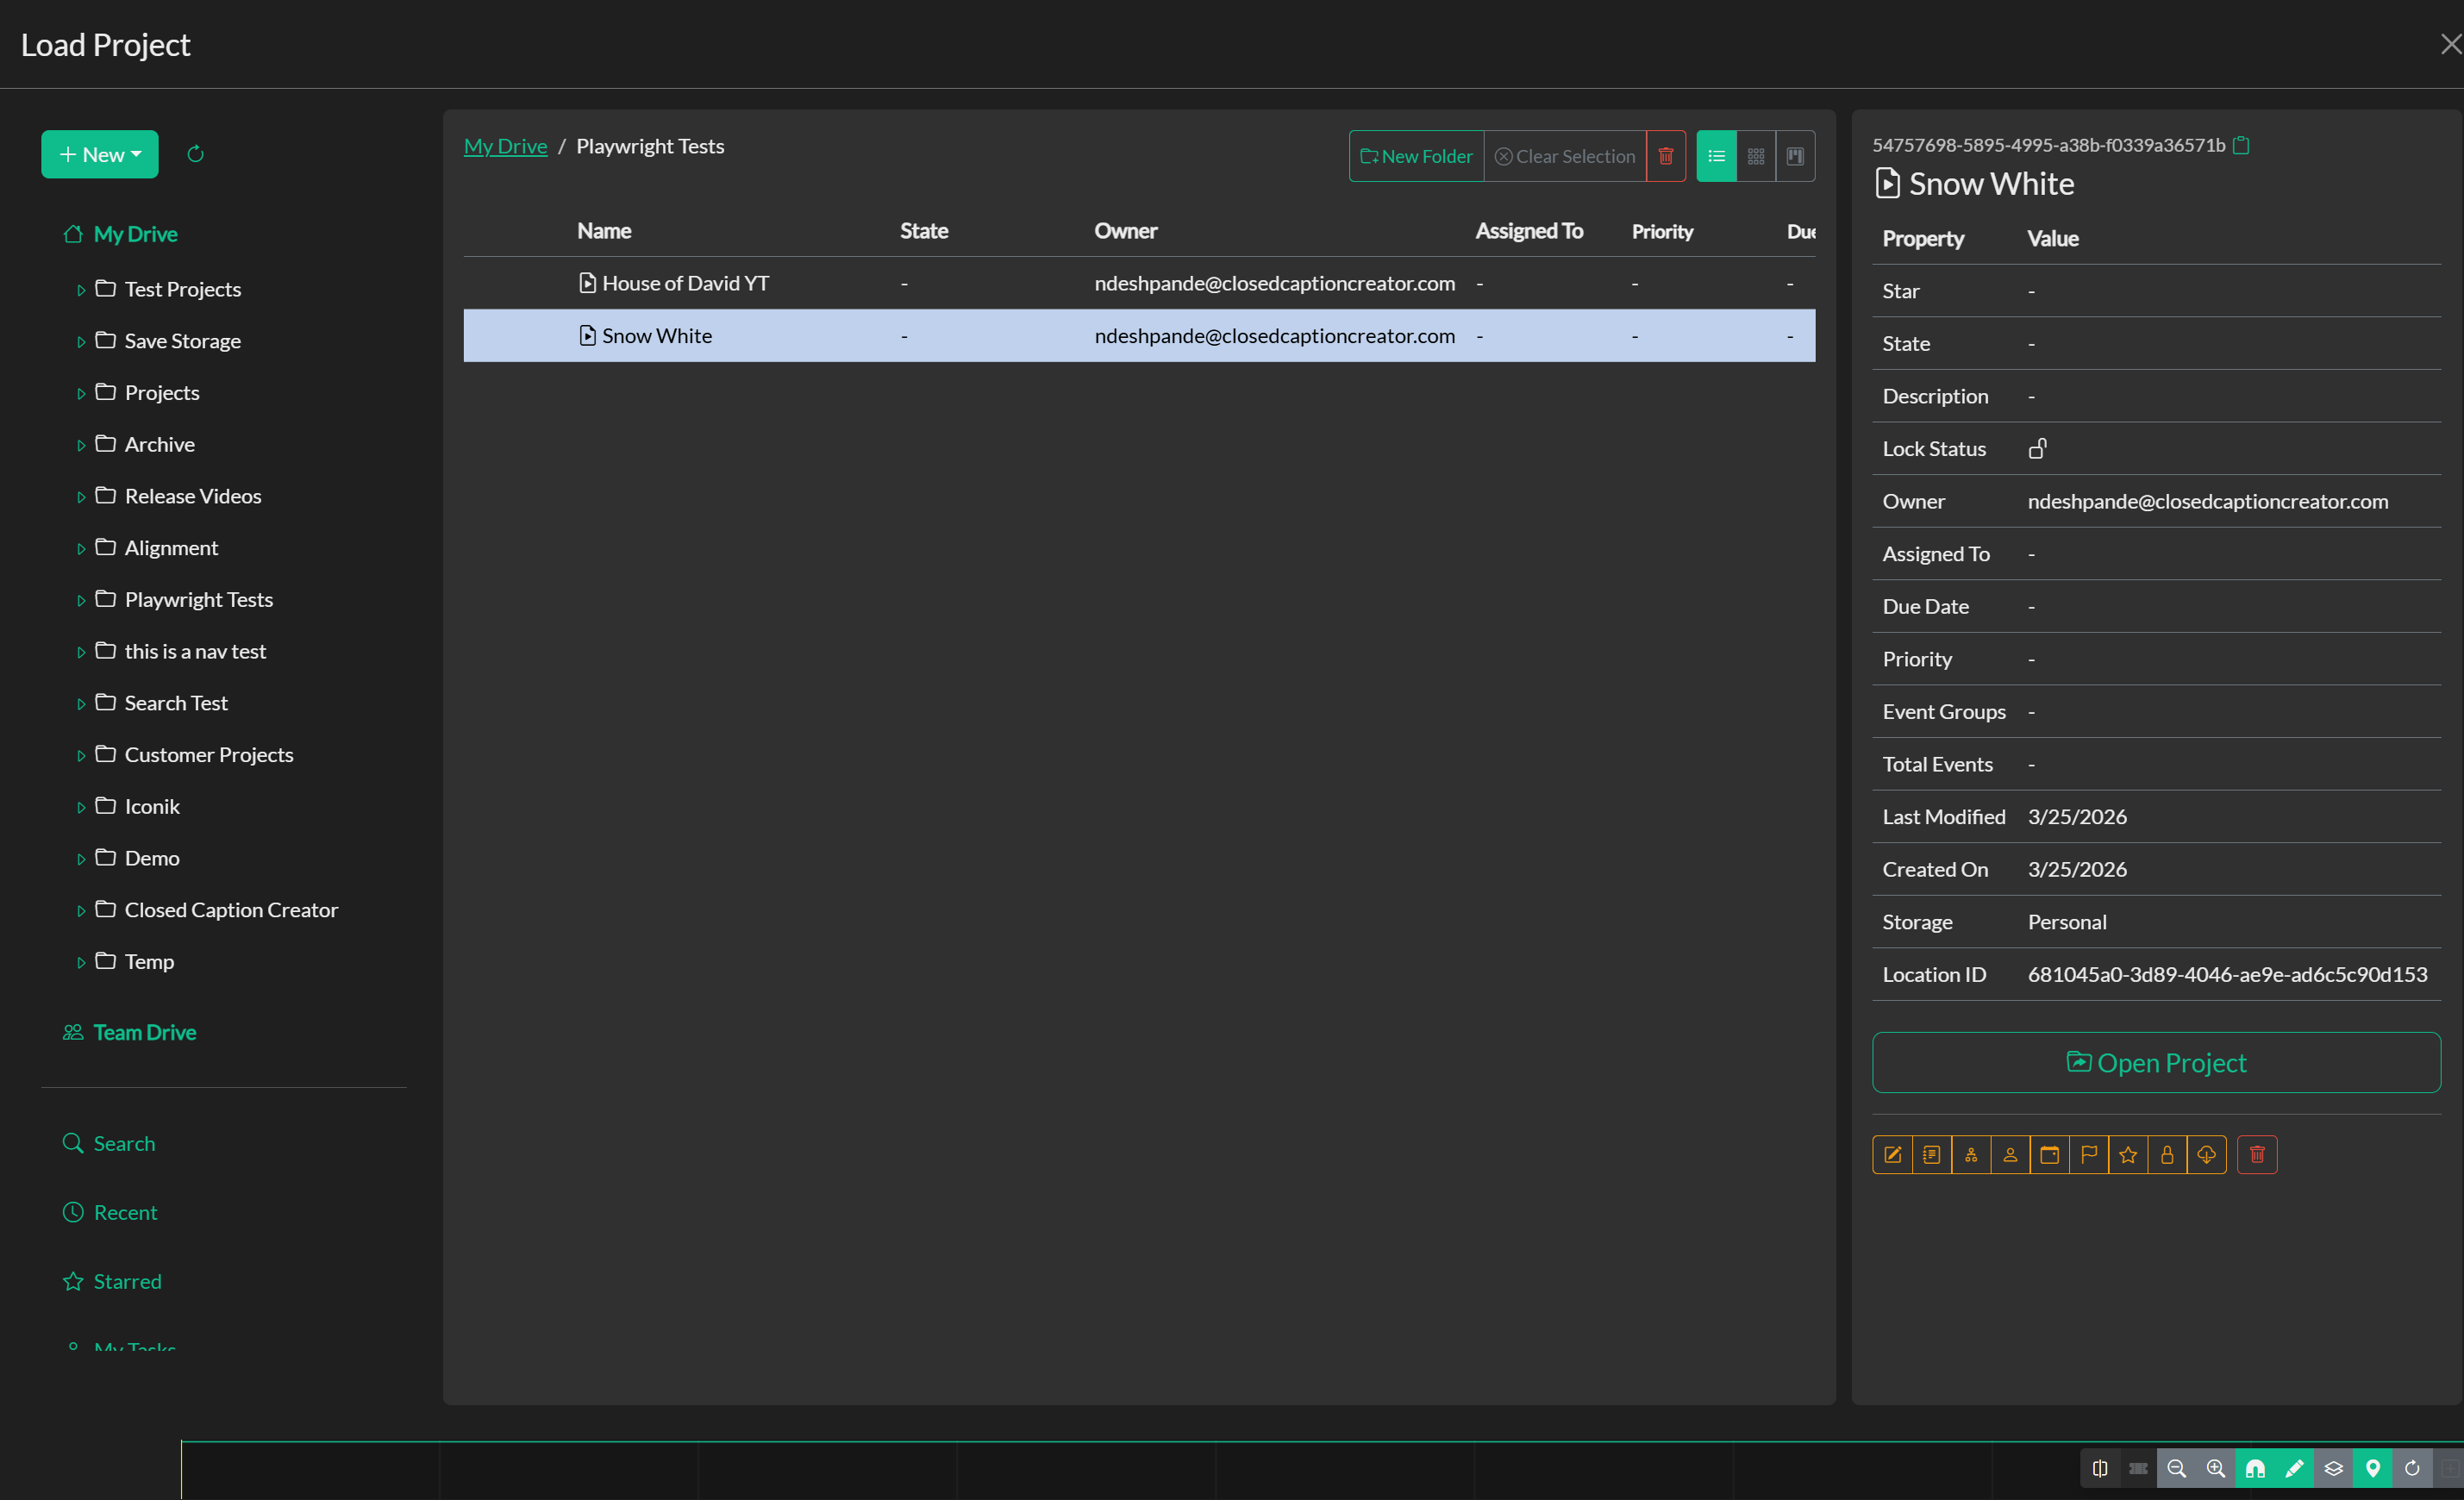Viewport: 2464px width, 1500px height.
Task: Click the cloud download icon
Action: click(2206, 1155)
